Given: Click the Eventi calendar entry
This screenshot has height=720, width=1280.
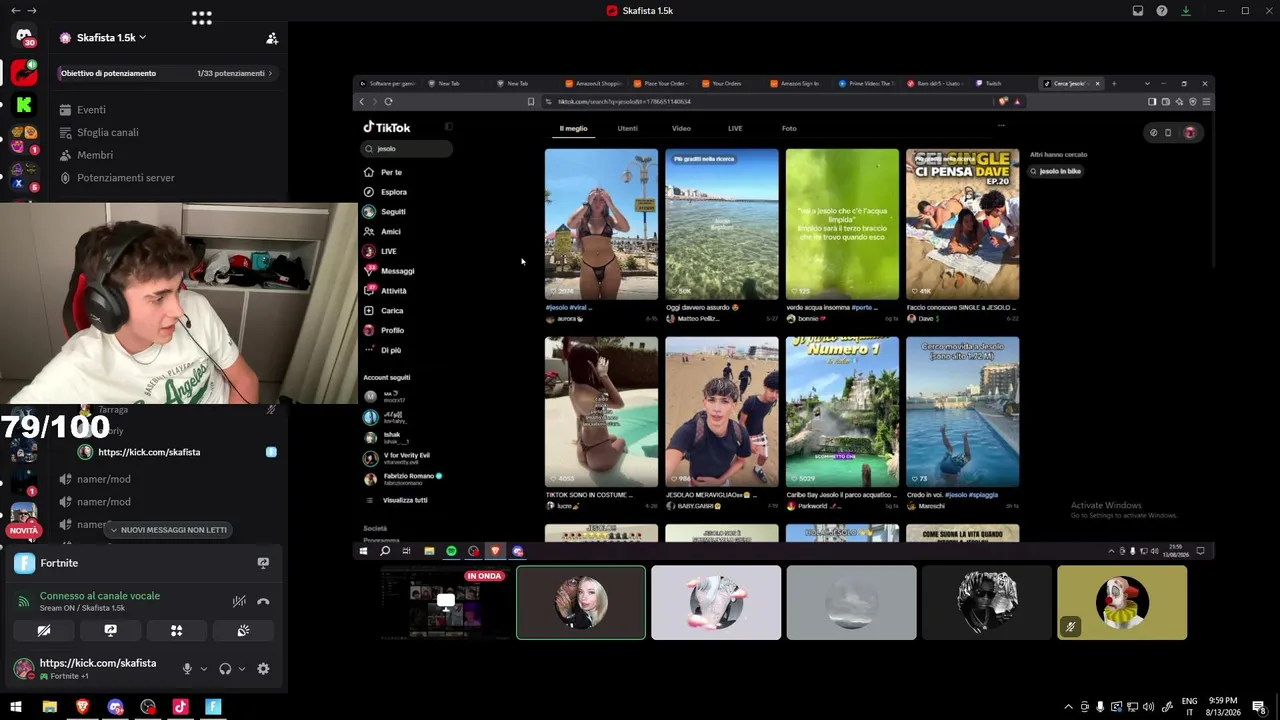Looking at the screenshot, I should coord(91,110).
